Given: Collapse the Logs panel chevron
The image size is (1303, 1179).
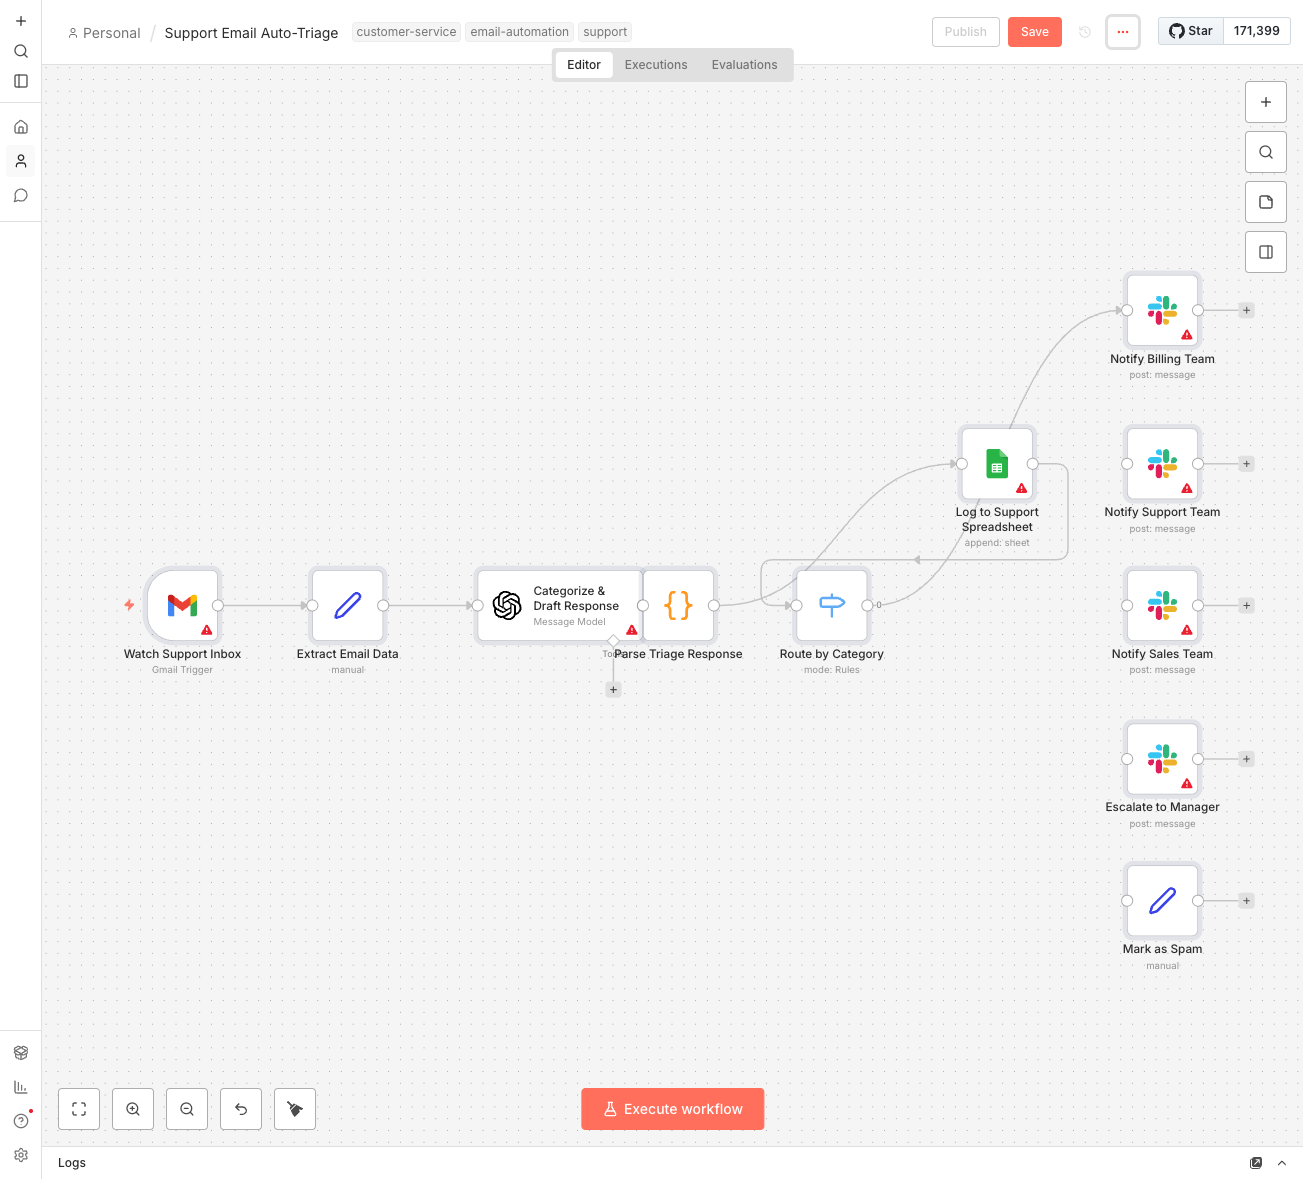Looking at the screenshot, I should tap(1282, 1163).
